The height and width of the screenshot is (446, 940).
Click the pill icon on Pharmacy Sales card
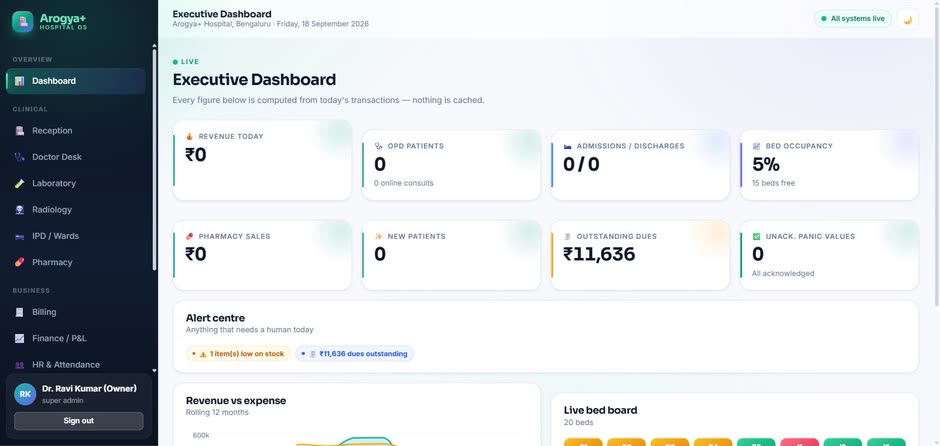pyautogui.click(x=189, y=237)
